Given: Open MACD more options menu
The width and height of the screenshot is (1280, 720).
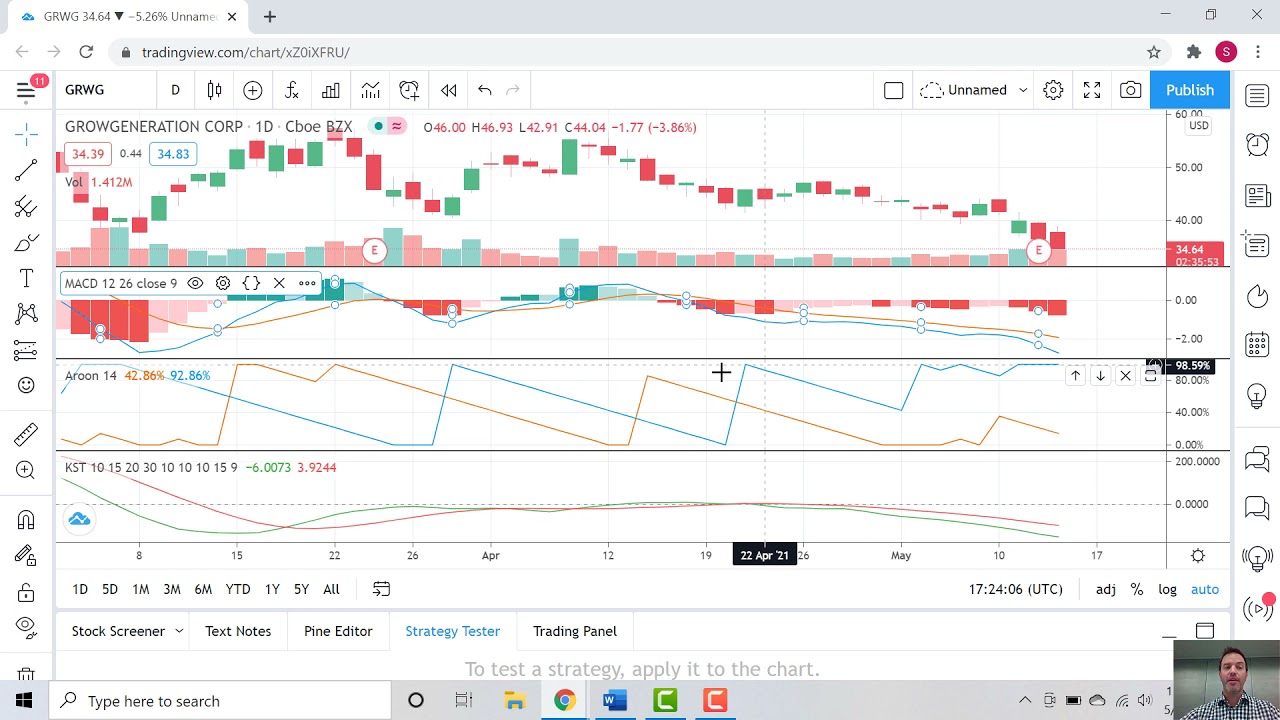Looking at the screenshot, I should pos(307,283).
